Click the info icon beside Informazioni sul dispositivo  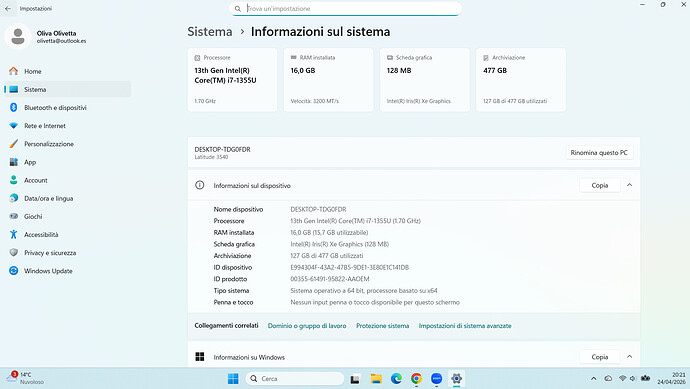(x=199, y=185)
